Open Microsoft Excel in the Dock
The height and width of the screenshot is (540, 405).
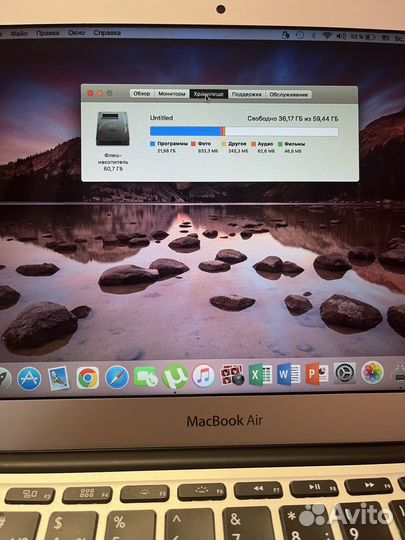[x=260, y=374]
